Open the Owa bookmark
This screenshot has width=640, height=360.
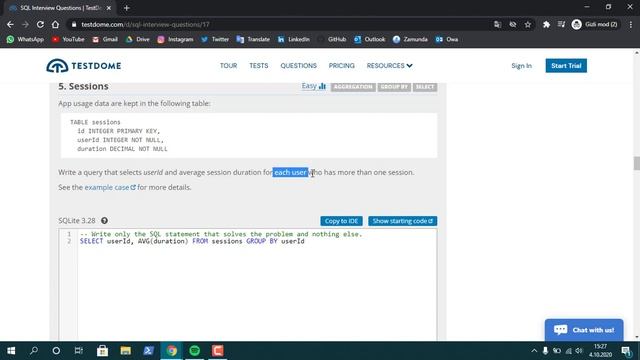[x=447, y=39]
